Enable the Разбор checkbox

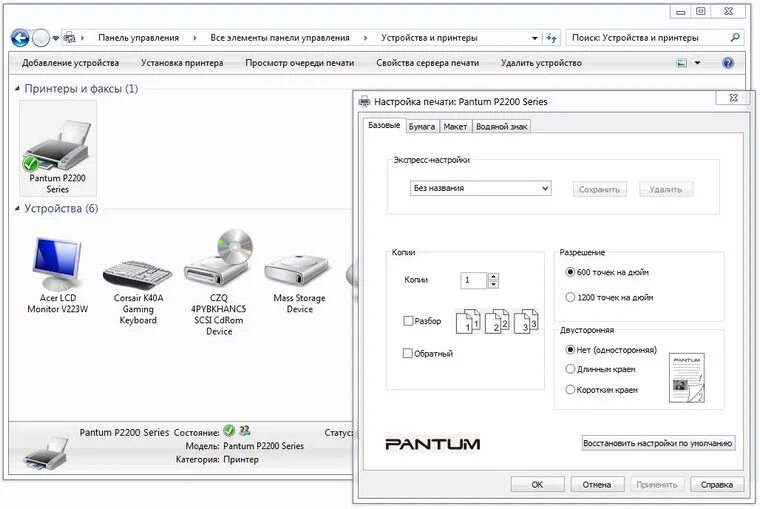click(x=408, y=321)
